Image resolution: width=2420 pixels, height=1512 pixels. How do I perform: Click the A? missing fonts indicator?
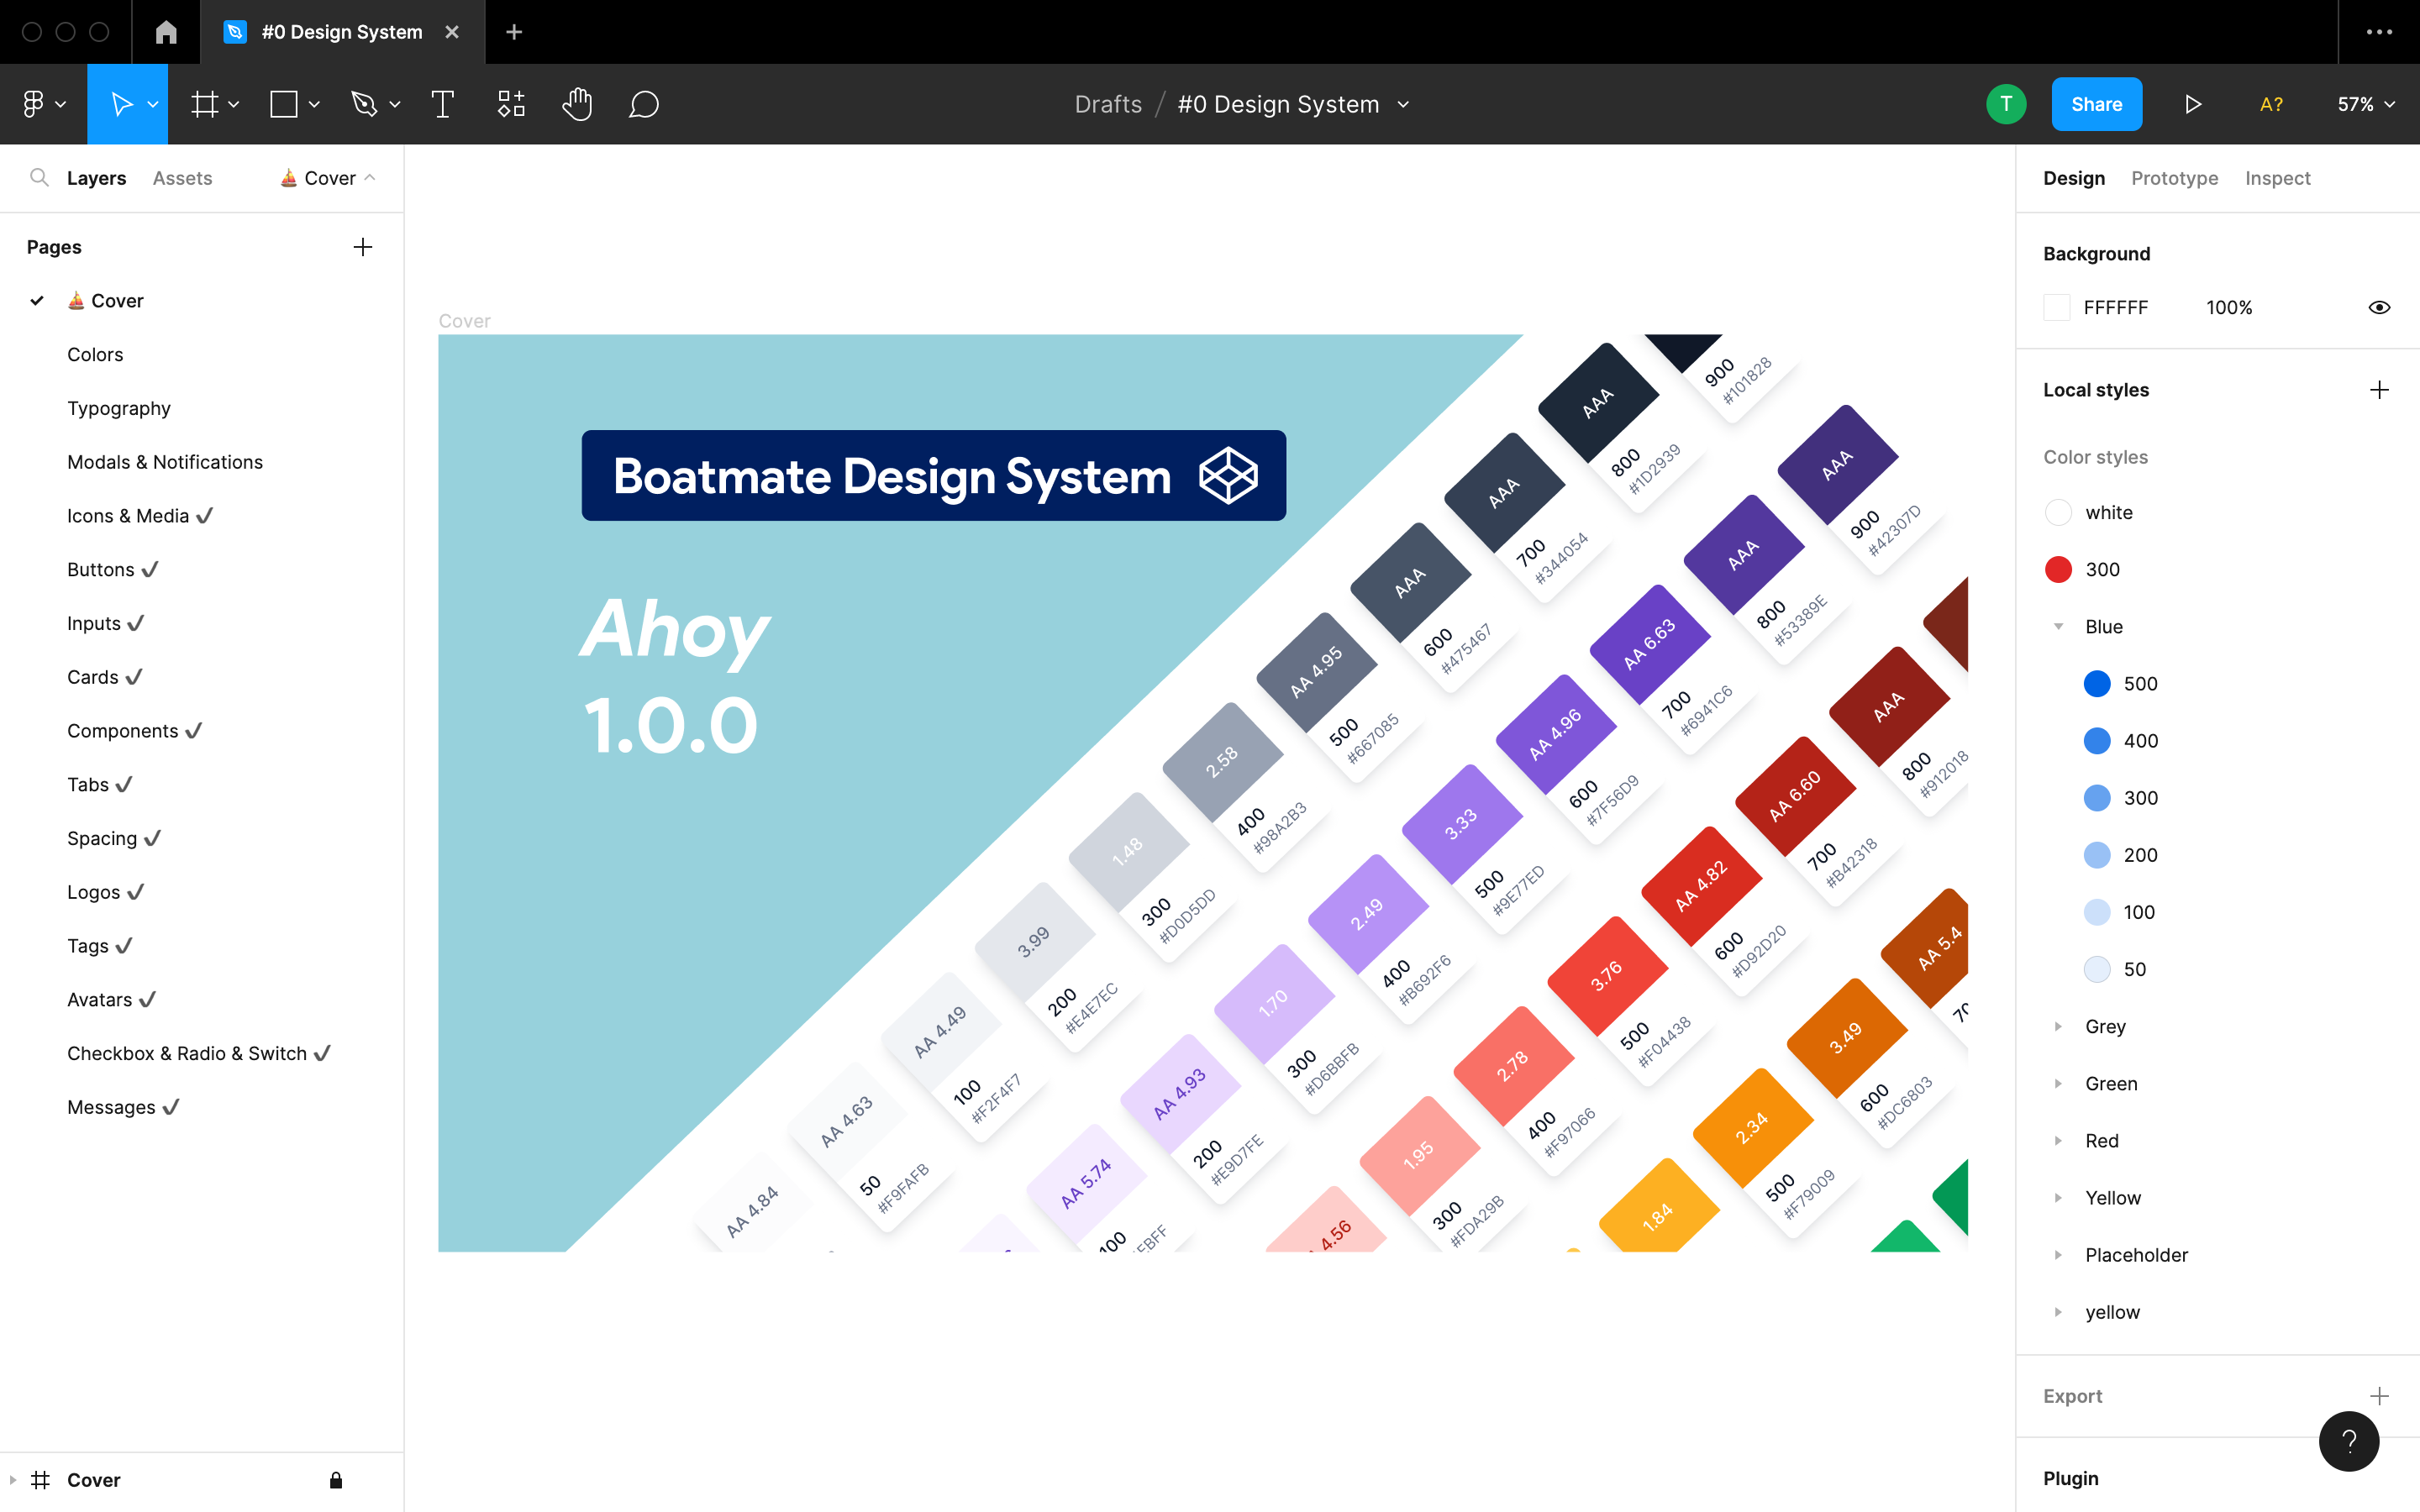(x=2271, y=104)
